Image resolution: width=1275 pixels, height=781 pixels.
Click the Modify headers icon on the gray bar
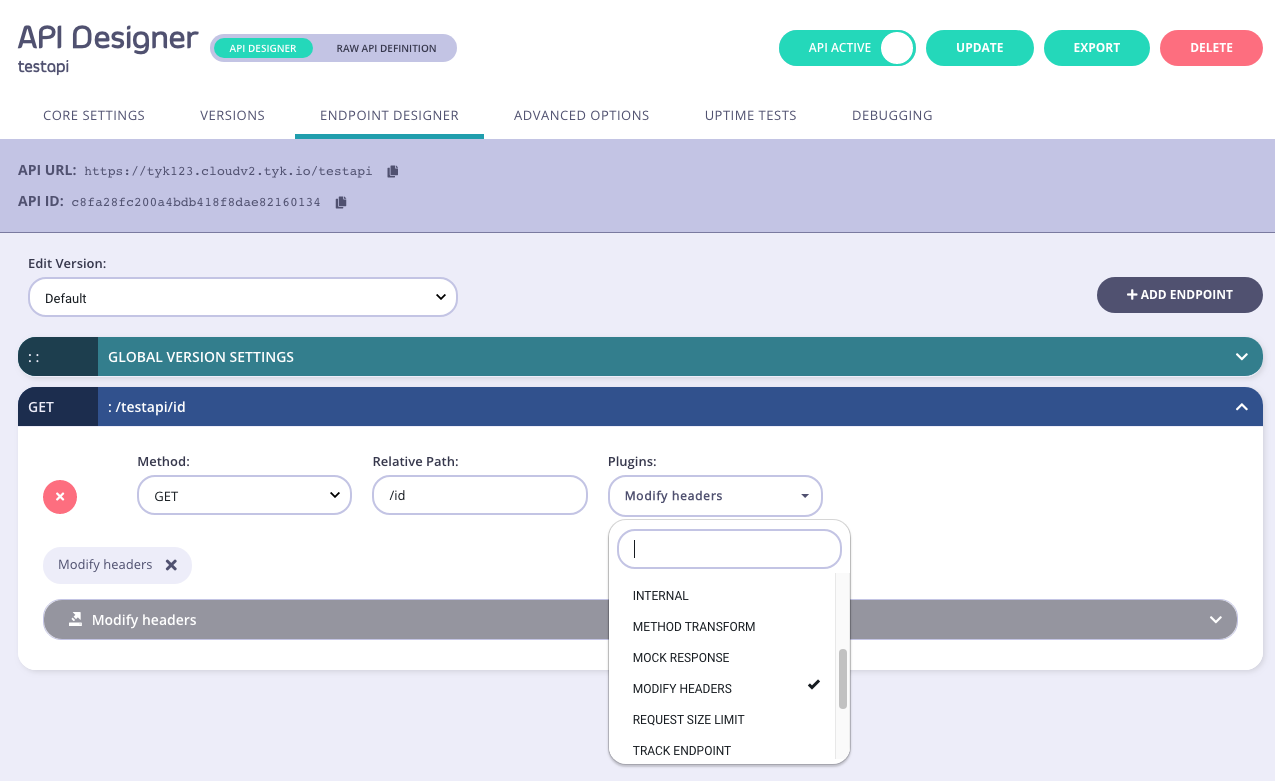coord(75,619)
